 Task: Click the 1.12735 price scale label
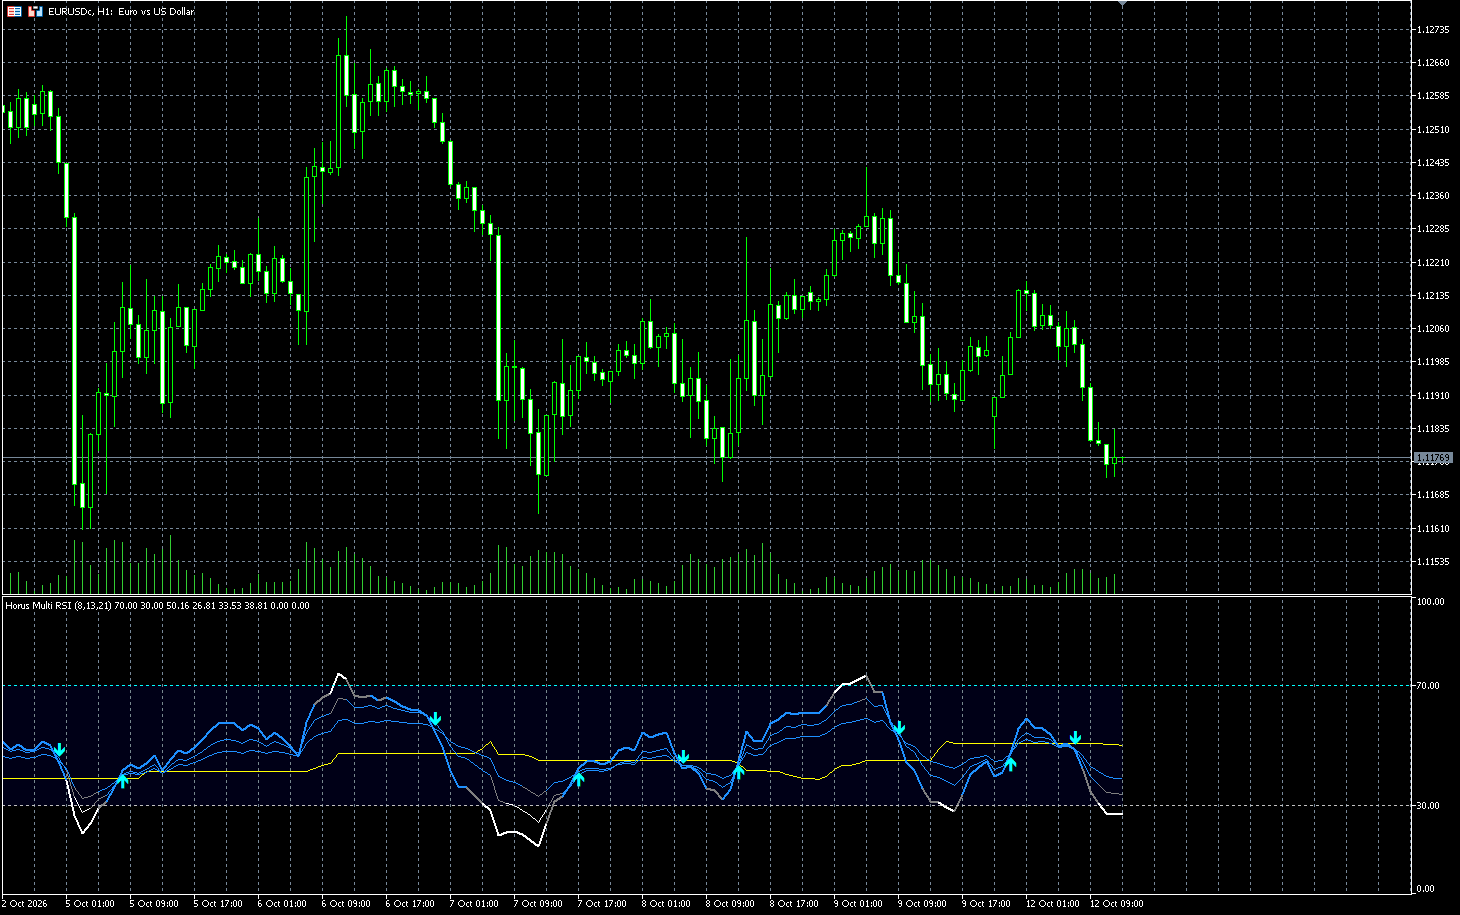(x=1433, y=30)
